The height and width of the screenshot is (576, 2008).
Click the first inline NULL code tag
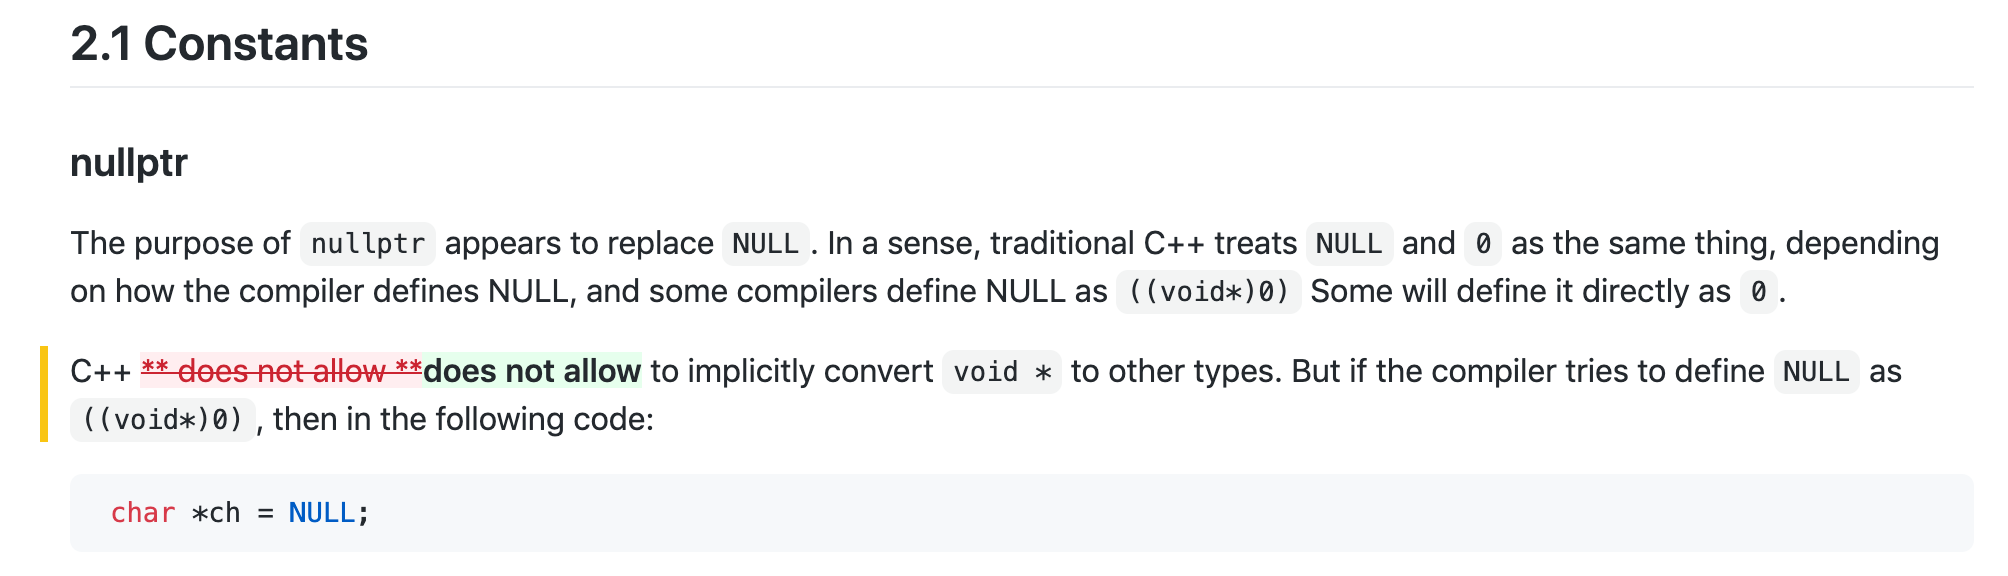765,243
